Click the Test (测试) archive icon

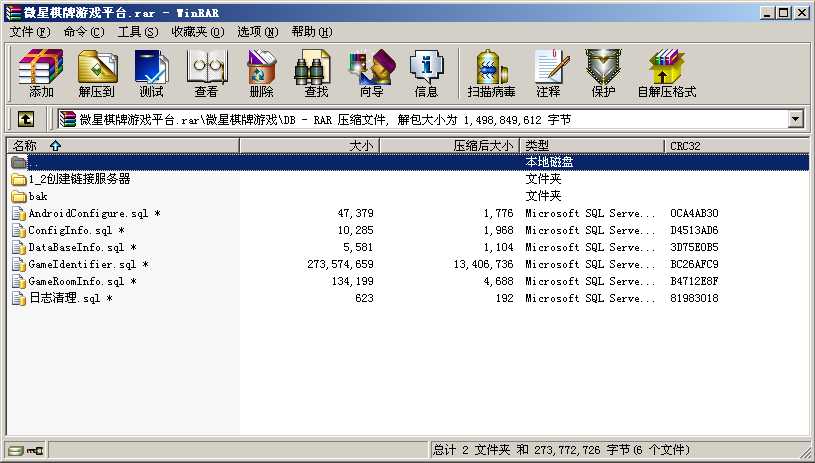point(151,73)
